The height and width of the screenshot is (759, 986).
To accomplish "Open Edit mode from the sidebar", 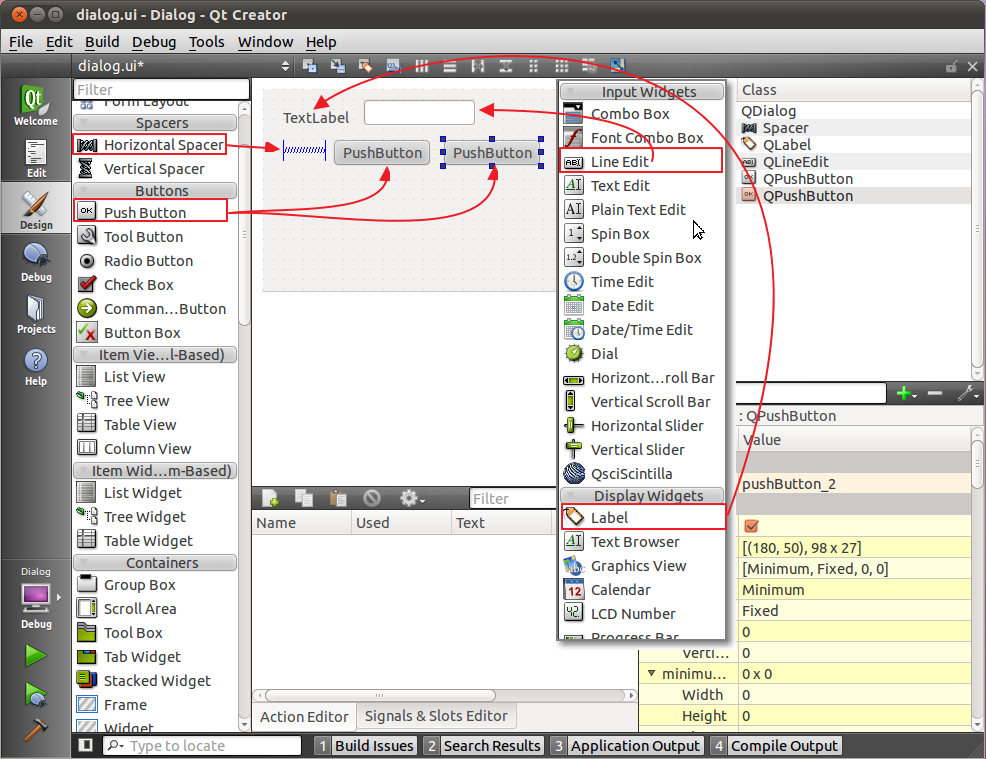I will click(35, 158).
